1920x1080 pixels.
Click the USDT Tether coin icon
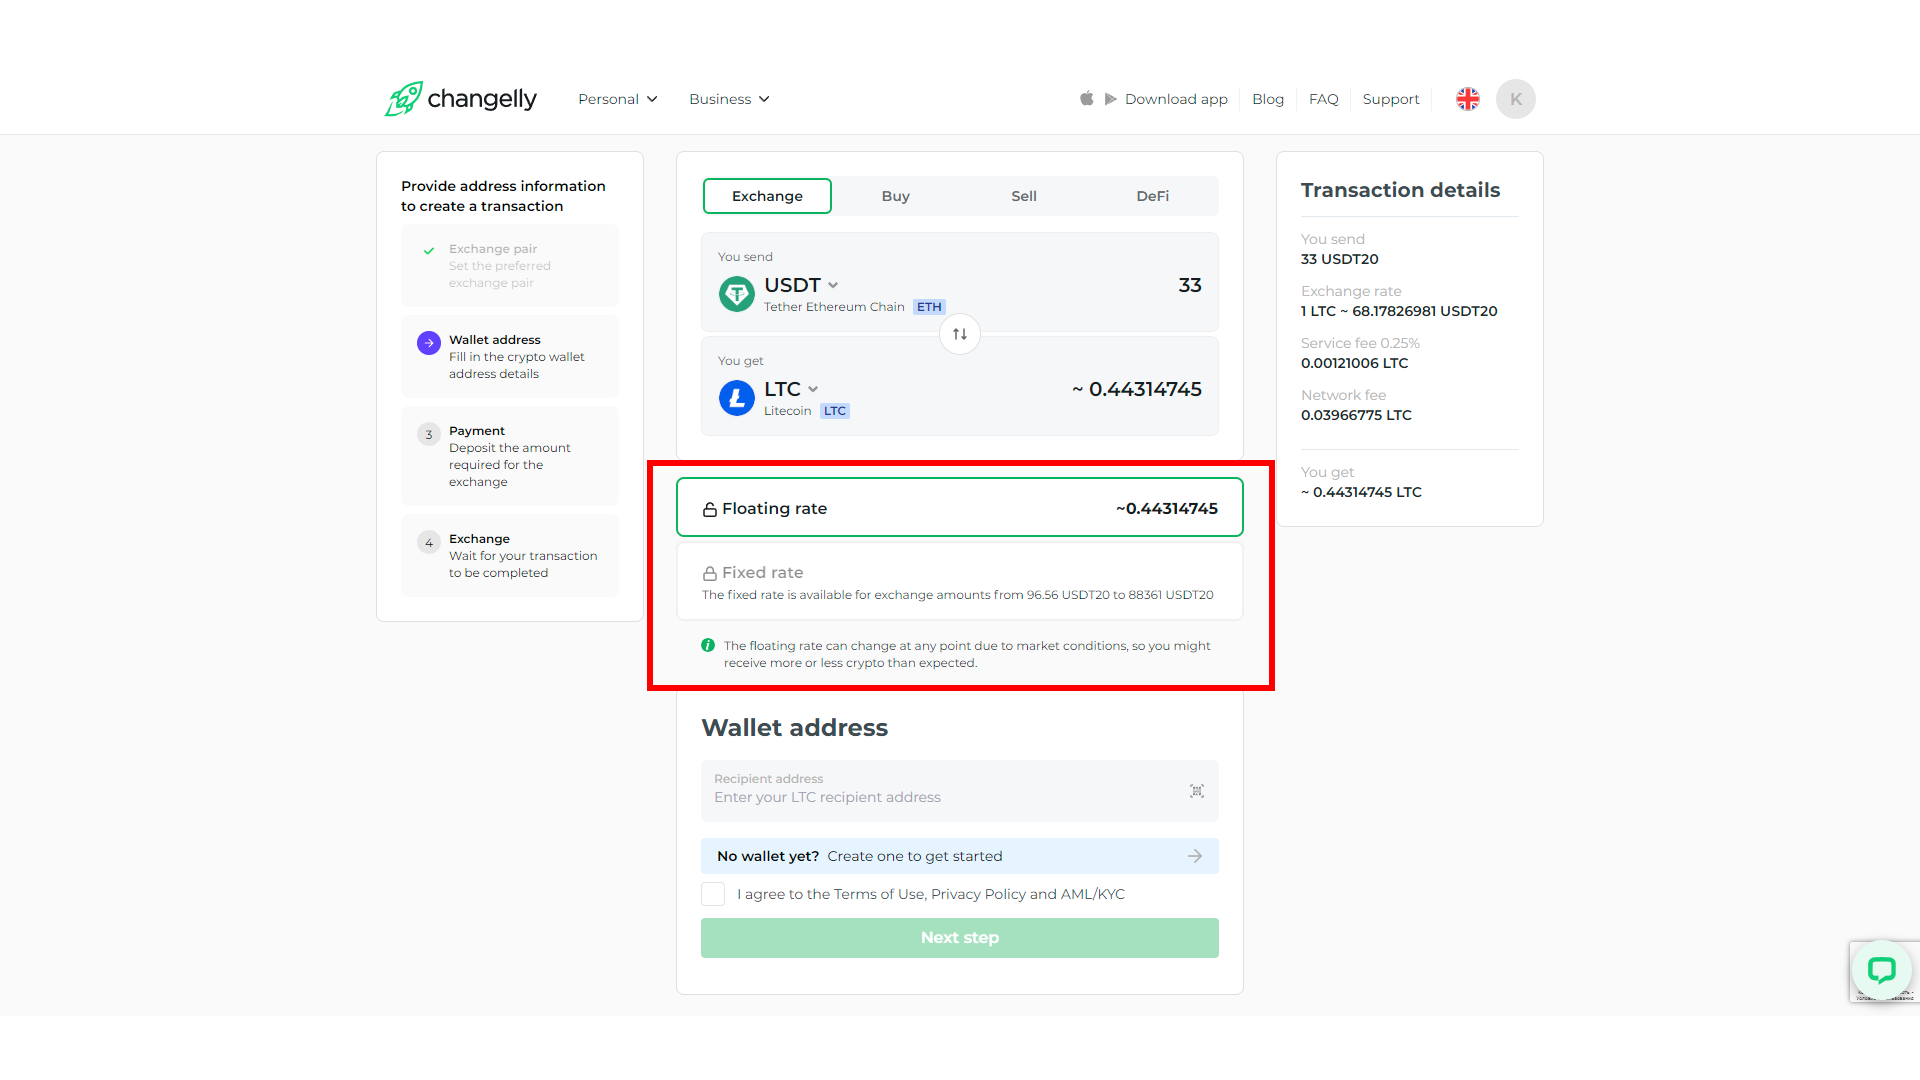pyautogui.click(x=737, y=294)
